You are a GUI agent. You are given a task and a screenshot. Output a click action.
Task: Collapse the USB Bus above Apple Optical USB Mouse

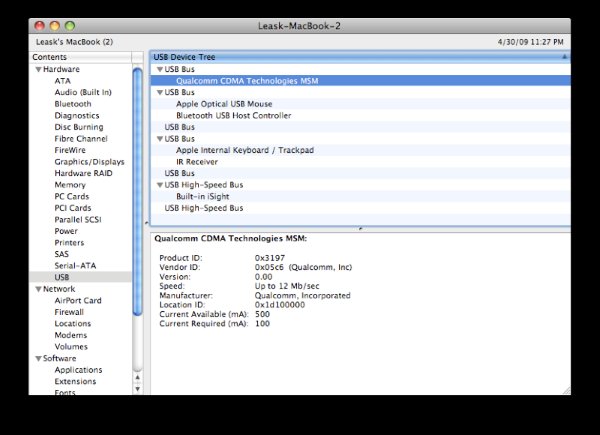(160, 93)
